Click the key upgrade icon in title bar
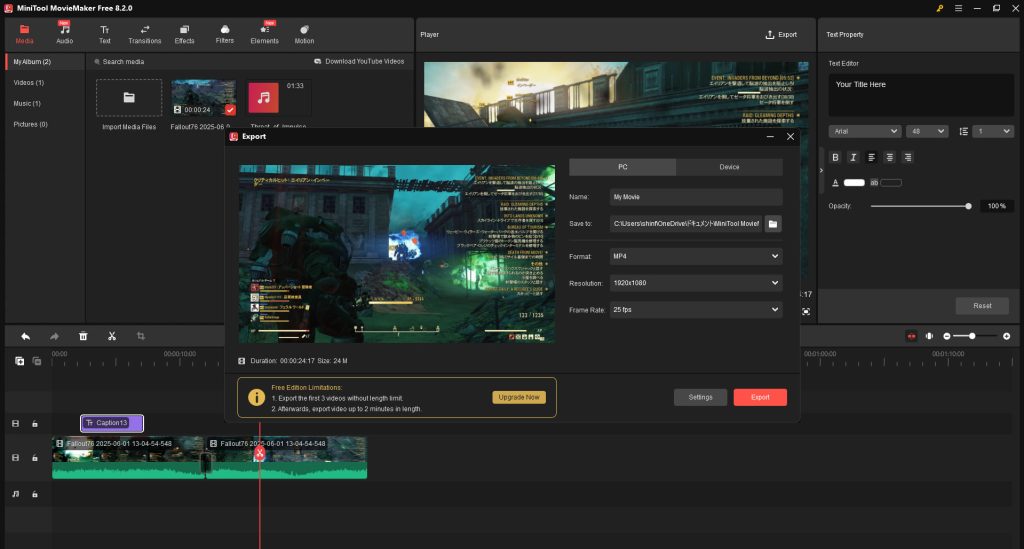Viewport: 1024px width, 549px height. pyautogui.click(x=939, y=8)
